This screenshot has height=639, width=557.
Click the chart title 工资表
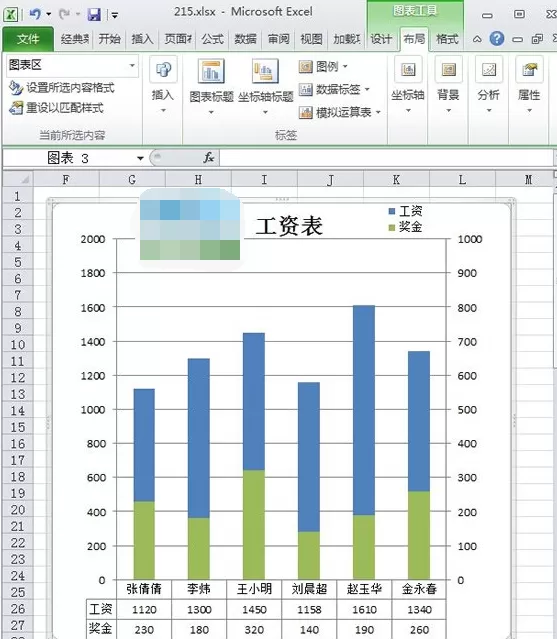click(289, 226)
